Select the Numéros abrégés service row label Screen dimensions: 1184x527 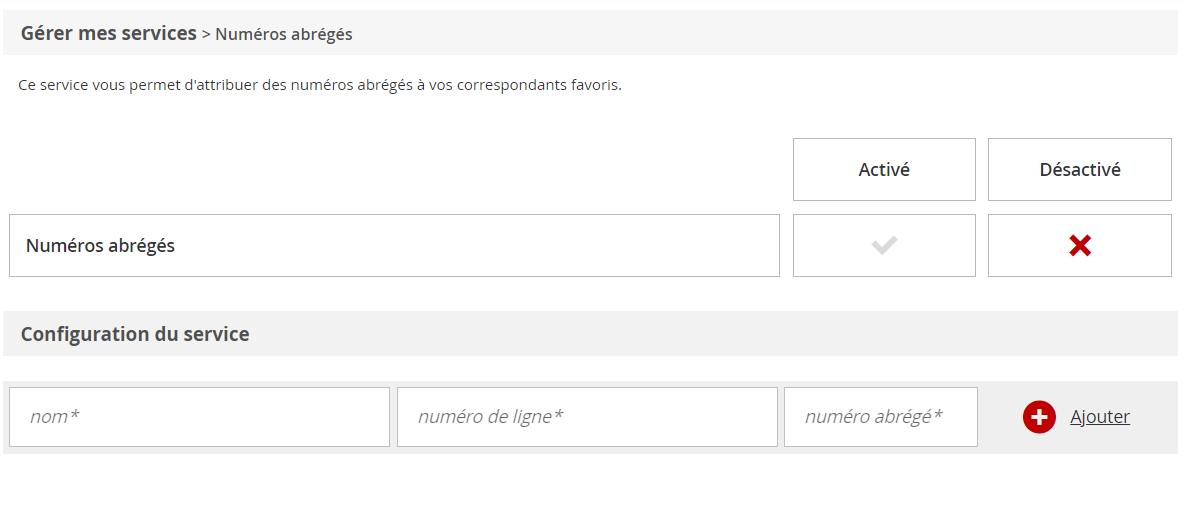coord(100,245)
